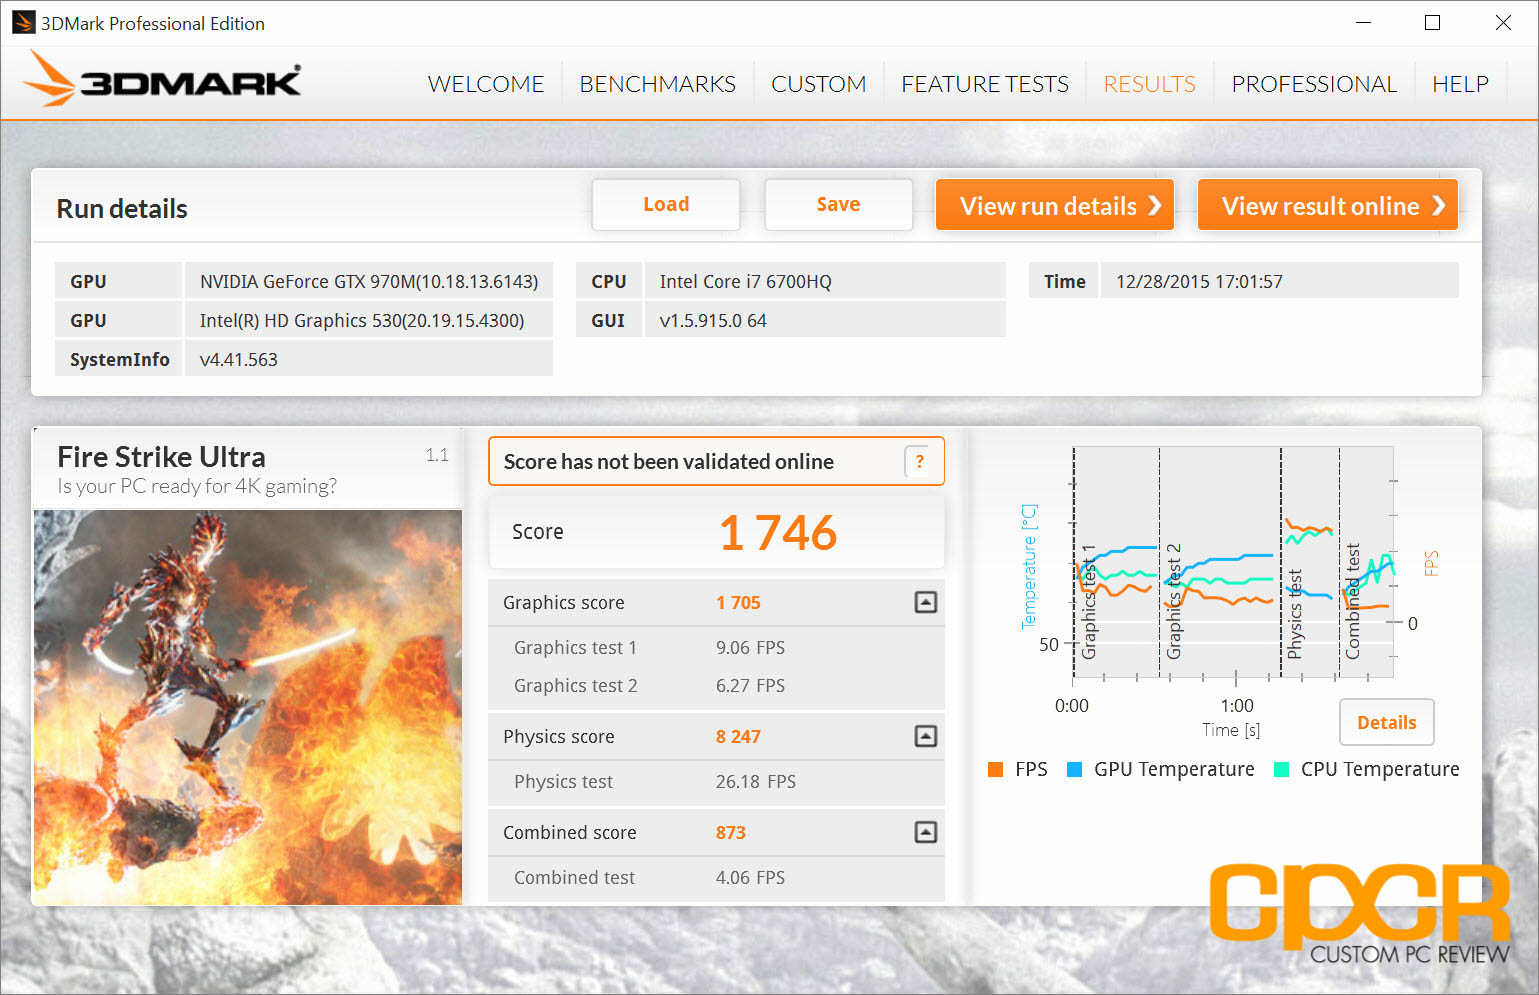This screenshot has width=1539, height=995.
Task: Click the SystemInfo version v4.41.563
Action: pos(369,359)
